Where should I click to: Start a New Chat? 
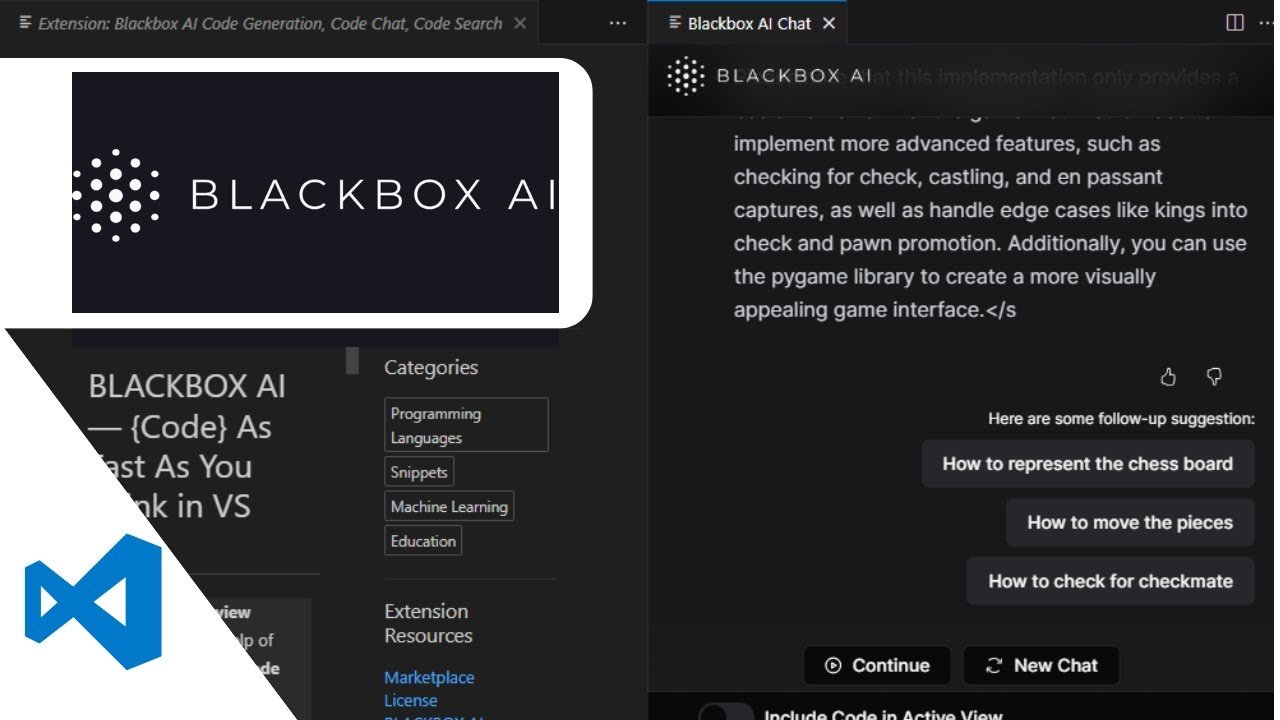click(1041, 665)
